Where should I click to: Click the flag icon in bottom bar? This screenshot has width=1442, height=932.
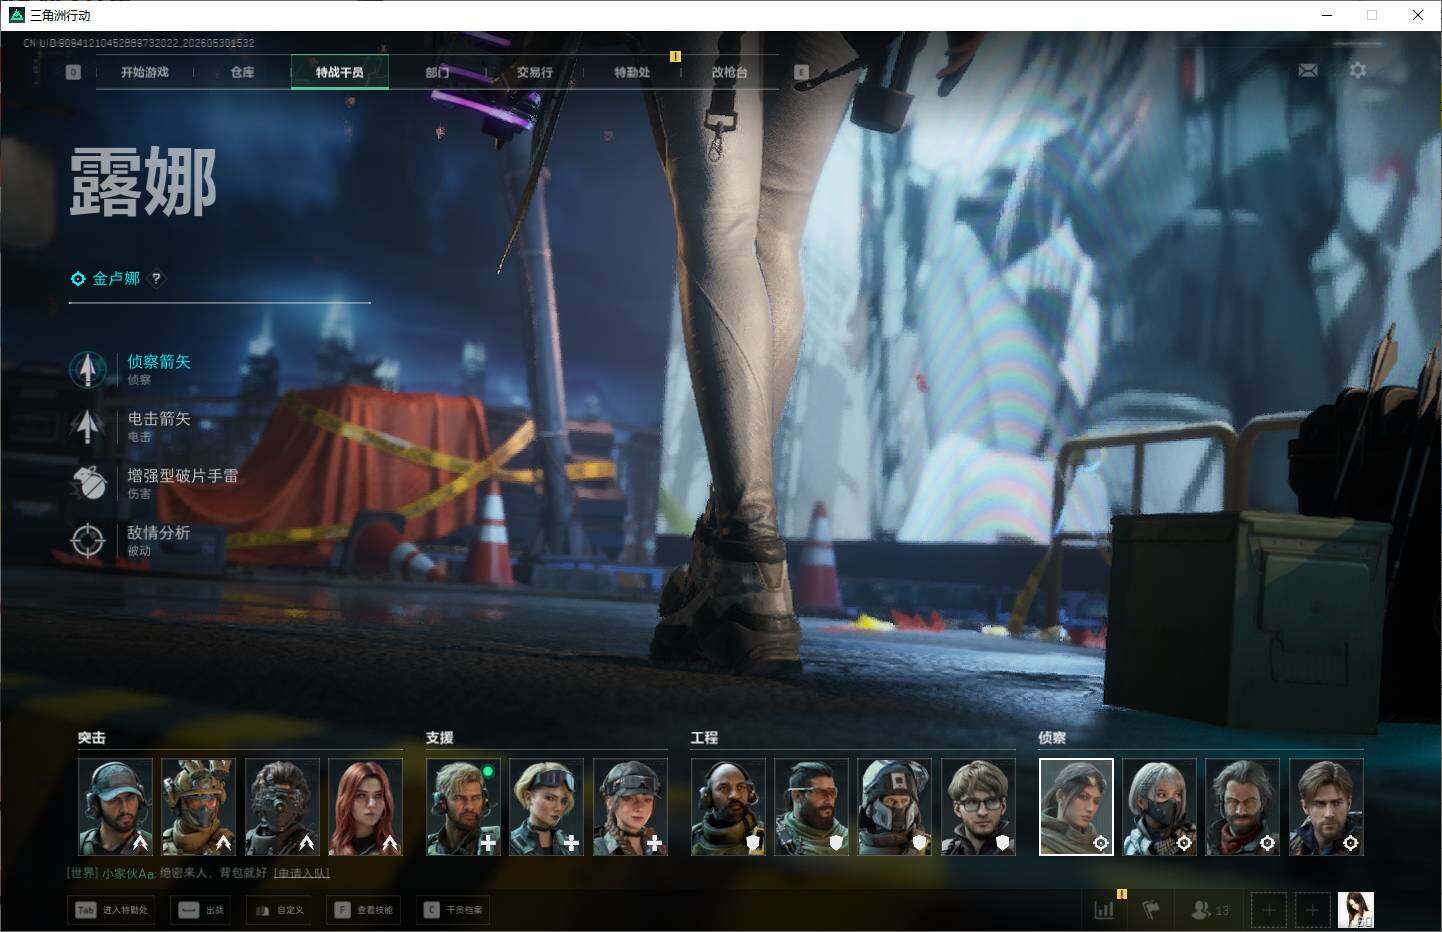(x=1151, y=910)
